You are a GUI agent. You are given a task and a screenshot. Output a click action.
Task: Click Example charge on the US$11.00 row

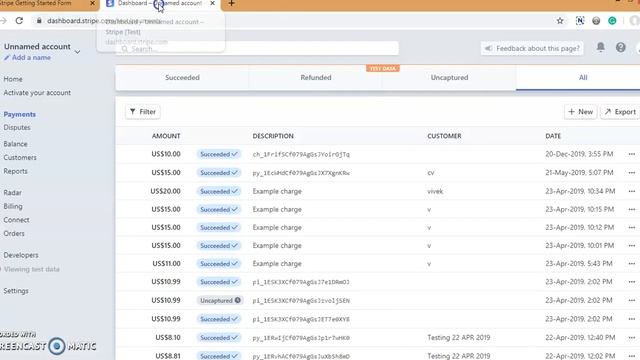coord(277,264)
